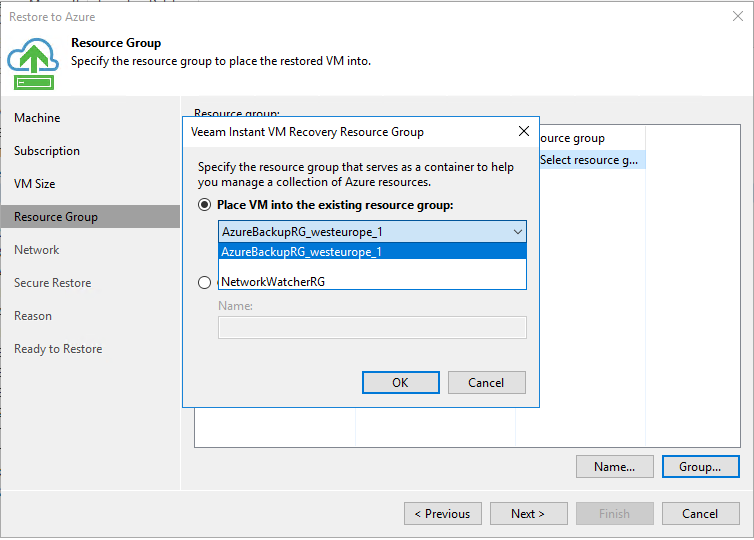Screen dimensions: 754x540
Task: Click the dropdown arrow of resource group combo
Action: (517, 232)
